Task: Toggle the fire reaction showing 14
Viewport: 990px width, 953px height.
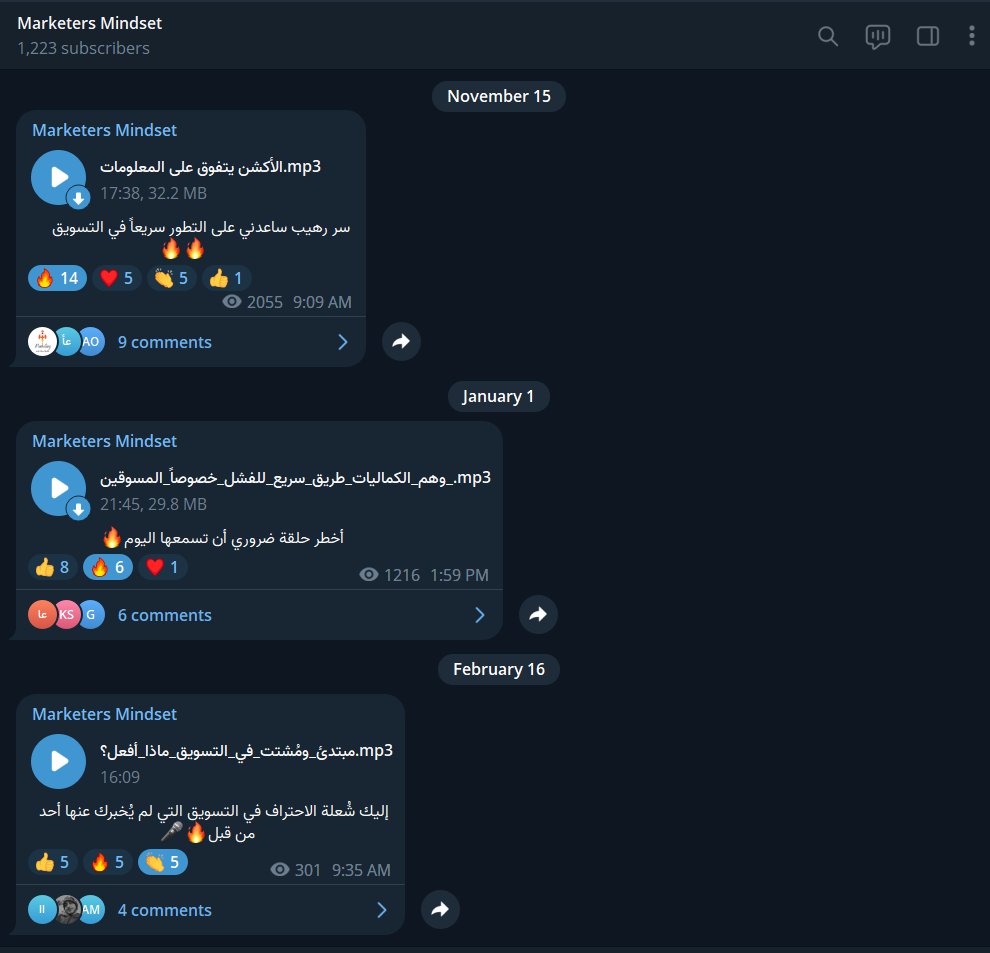Action: click(x=57, y=278)
